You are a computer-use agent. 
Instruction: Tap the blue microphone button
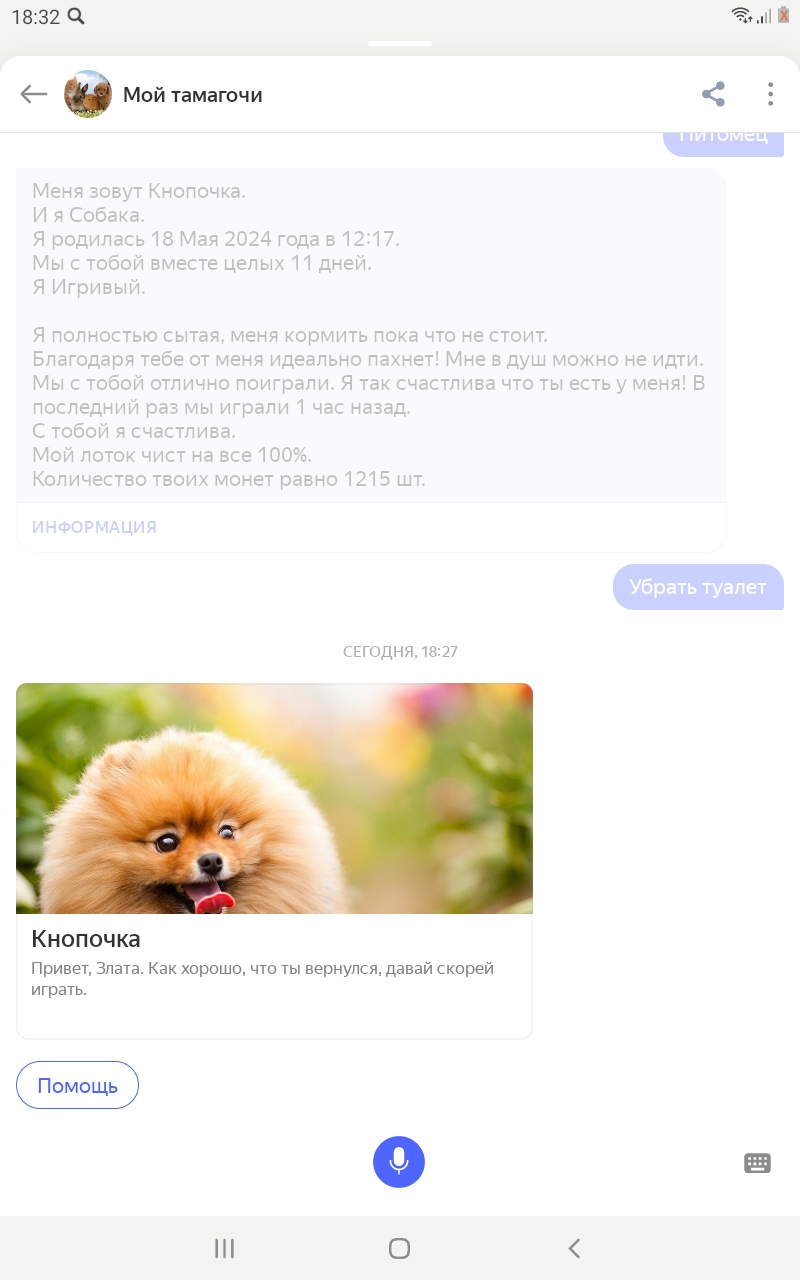tap(399, 1162)
